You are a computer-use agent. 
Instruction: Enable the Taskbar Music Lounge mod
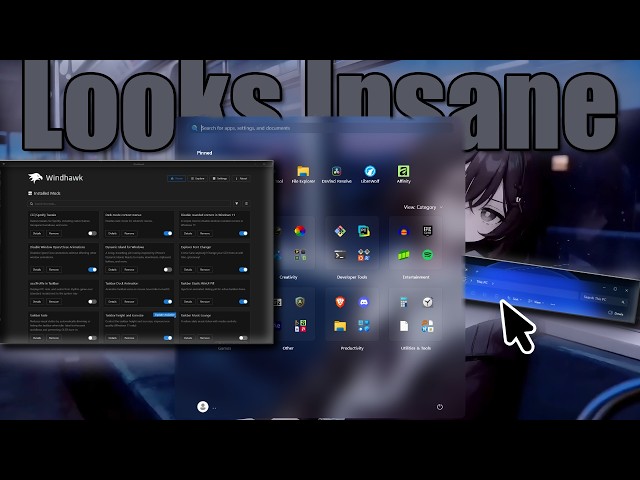click(243, 338)
